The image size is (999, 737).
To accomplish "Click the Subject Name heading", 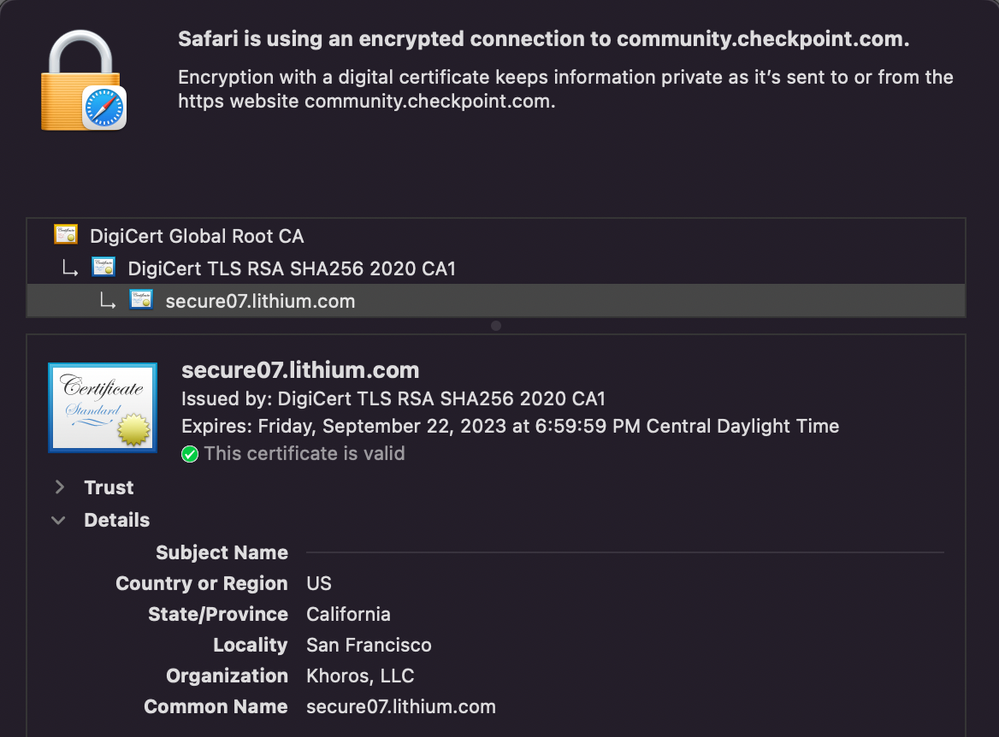I will pyautogui.click(x=222, y=553).
